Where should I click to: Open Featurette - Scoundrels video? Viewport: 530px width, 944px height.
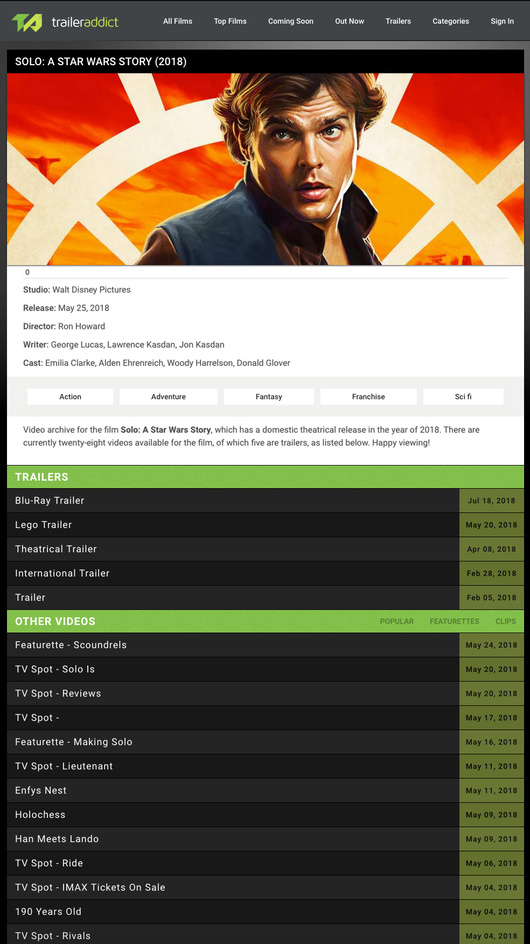pos(265,645)
